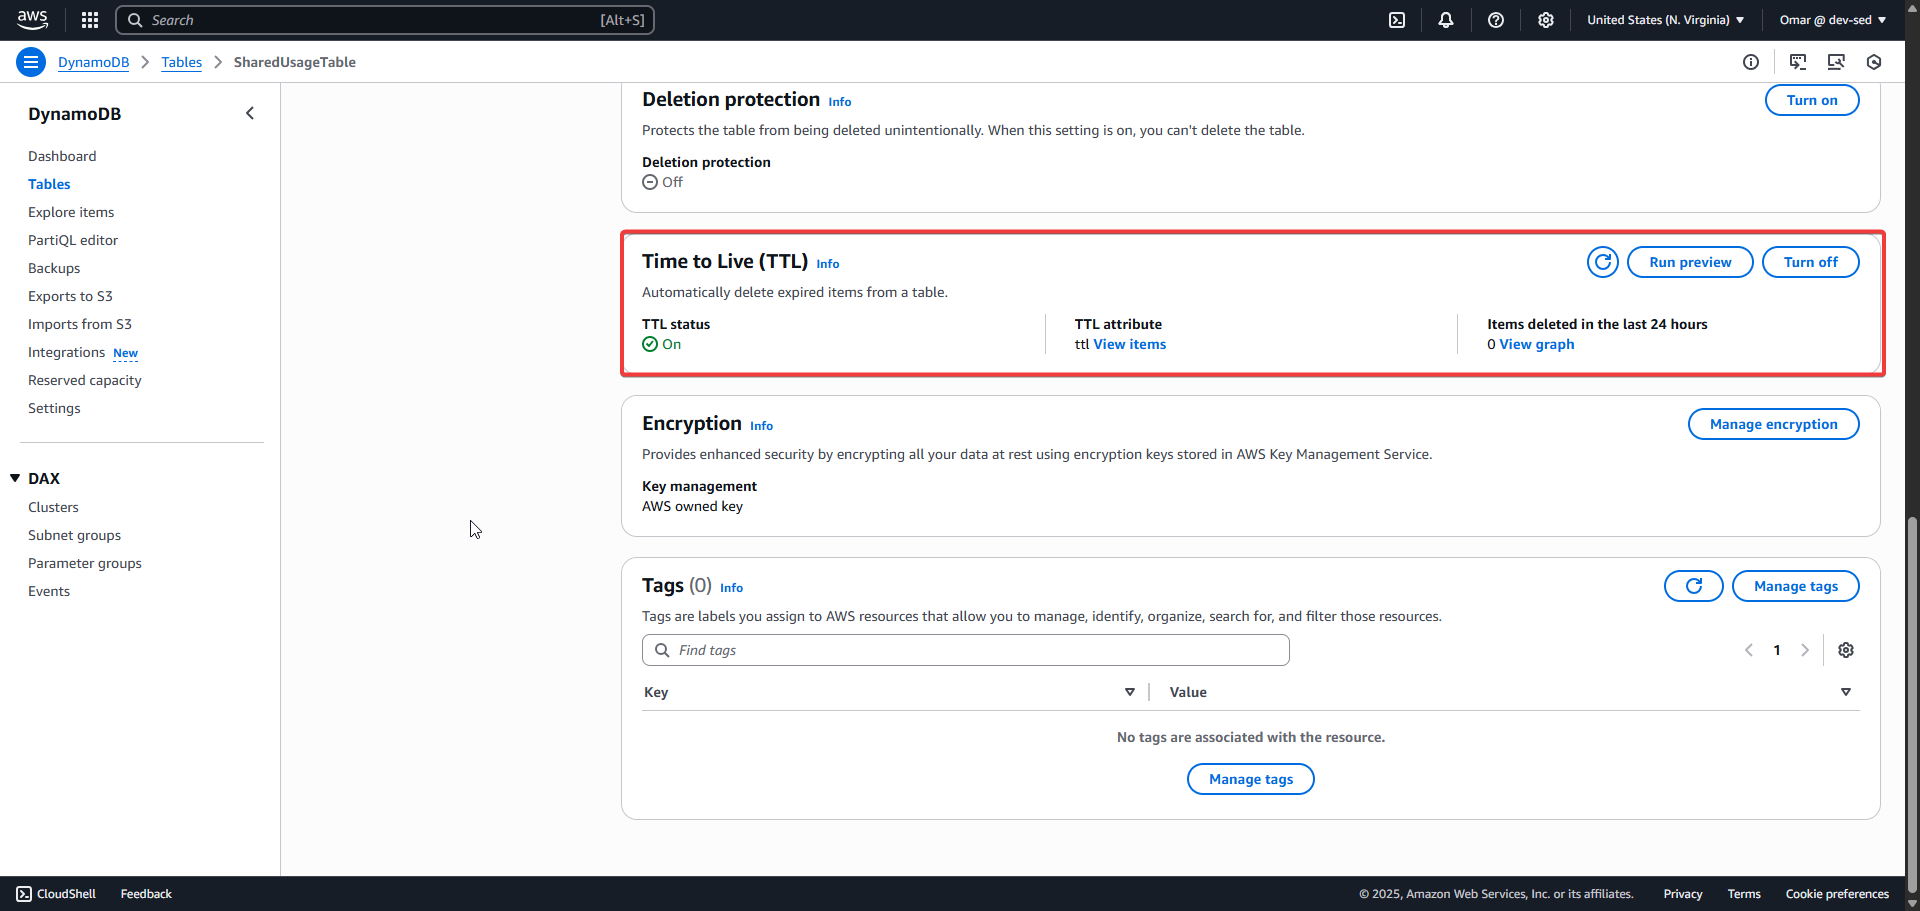Click the Manage tags button below the empty table
This screenshot has width=1920, height=911.
pos(1250,779)
